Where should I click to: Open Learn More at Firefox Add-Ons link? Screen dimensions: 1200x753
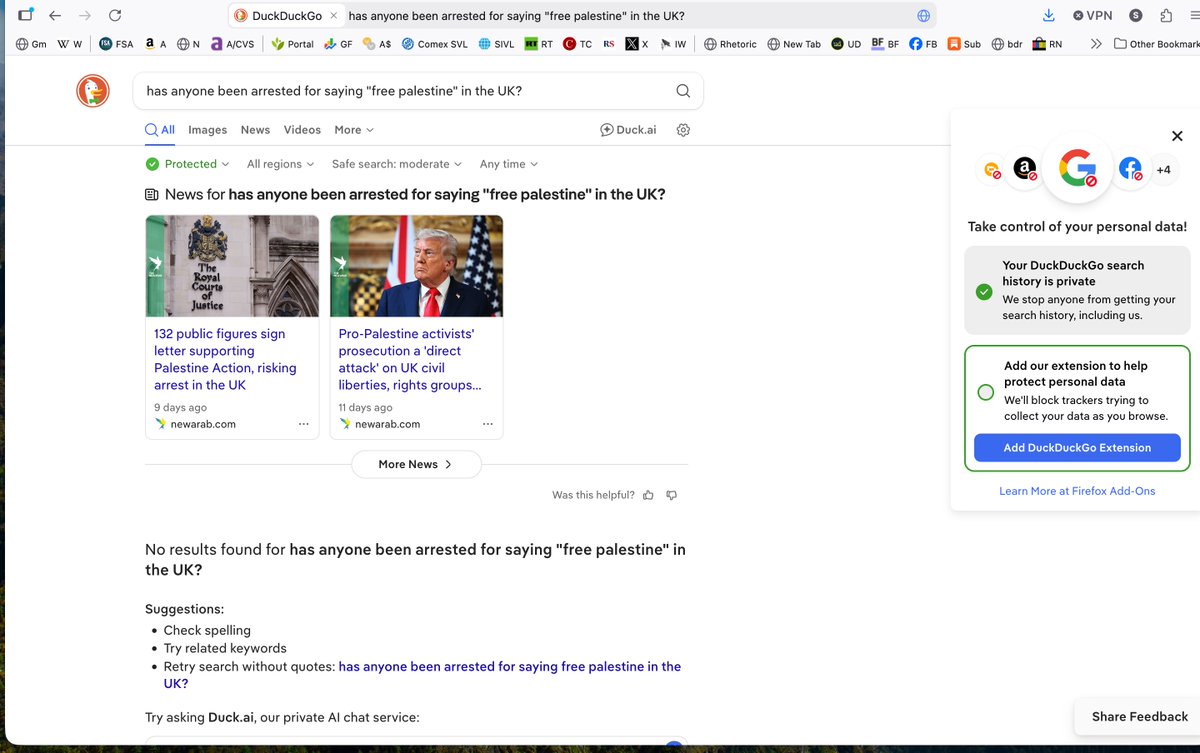point(1077,491)
